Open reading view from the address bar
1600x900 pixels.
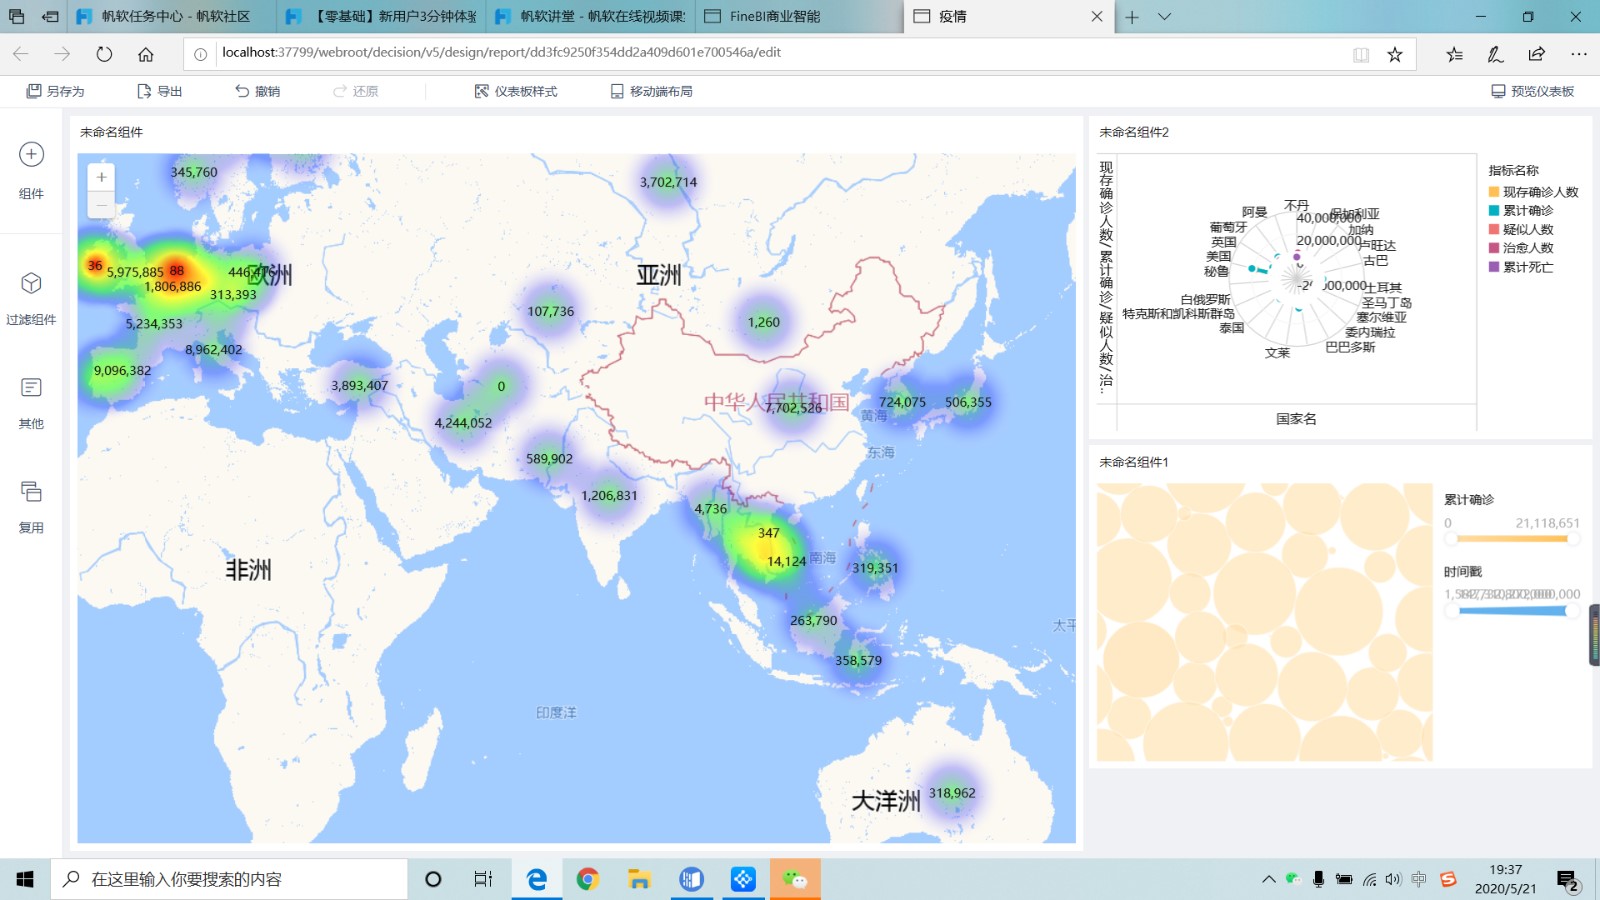coord(1361,54)
